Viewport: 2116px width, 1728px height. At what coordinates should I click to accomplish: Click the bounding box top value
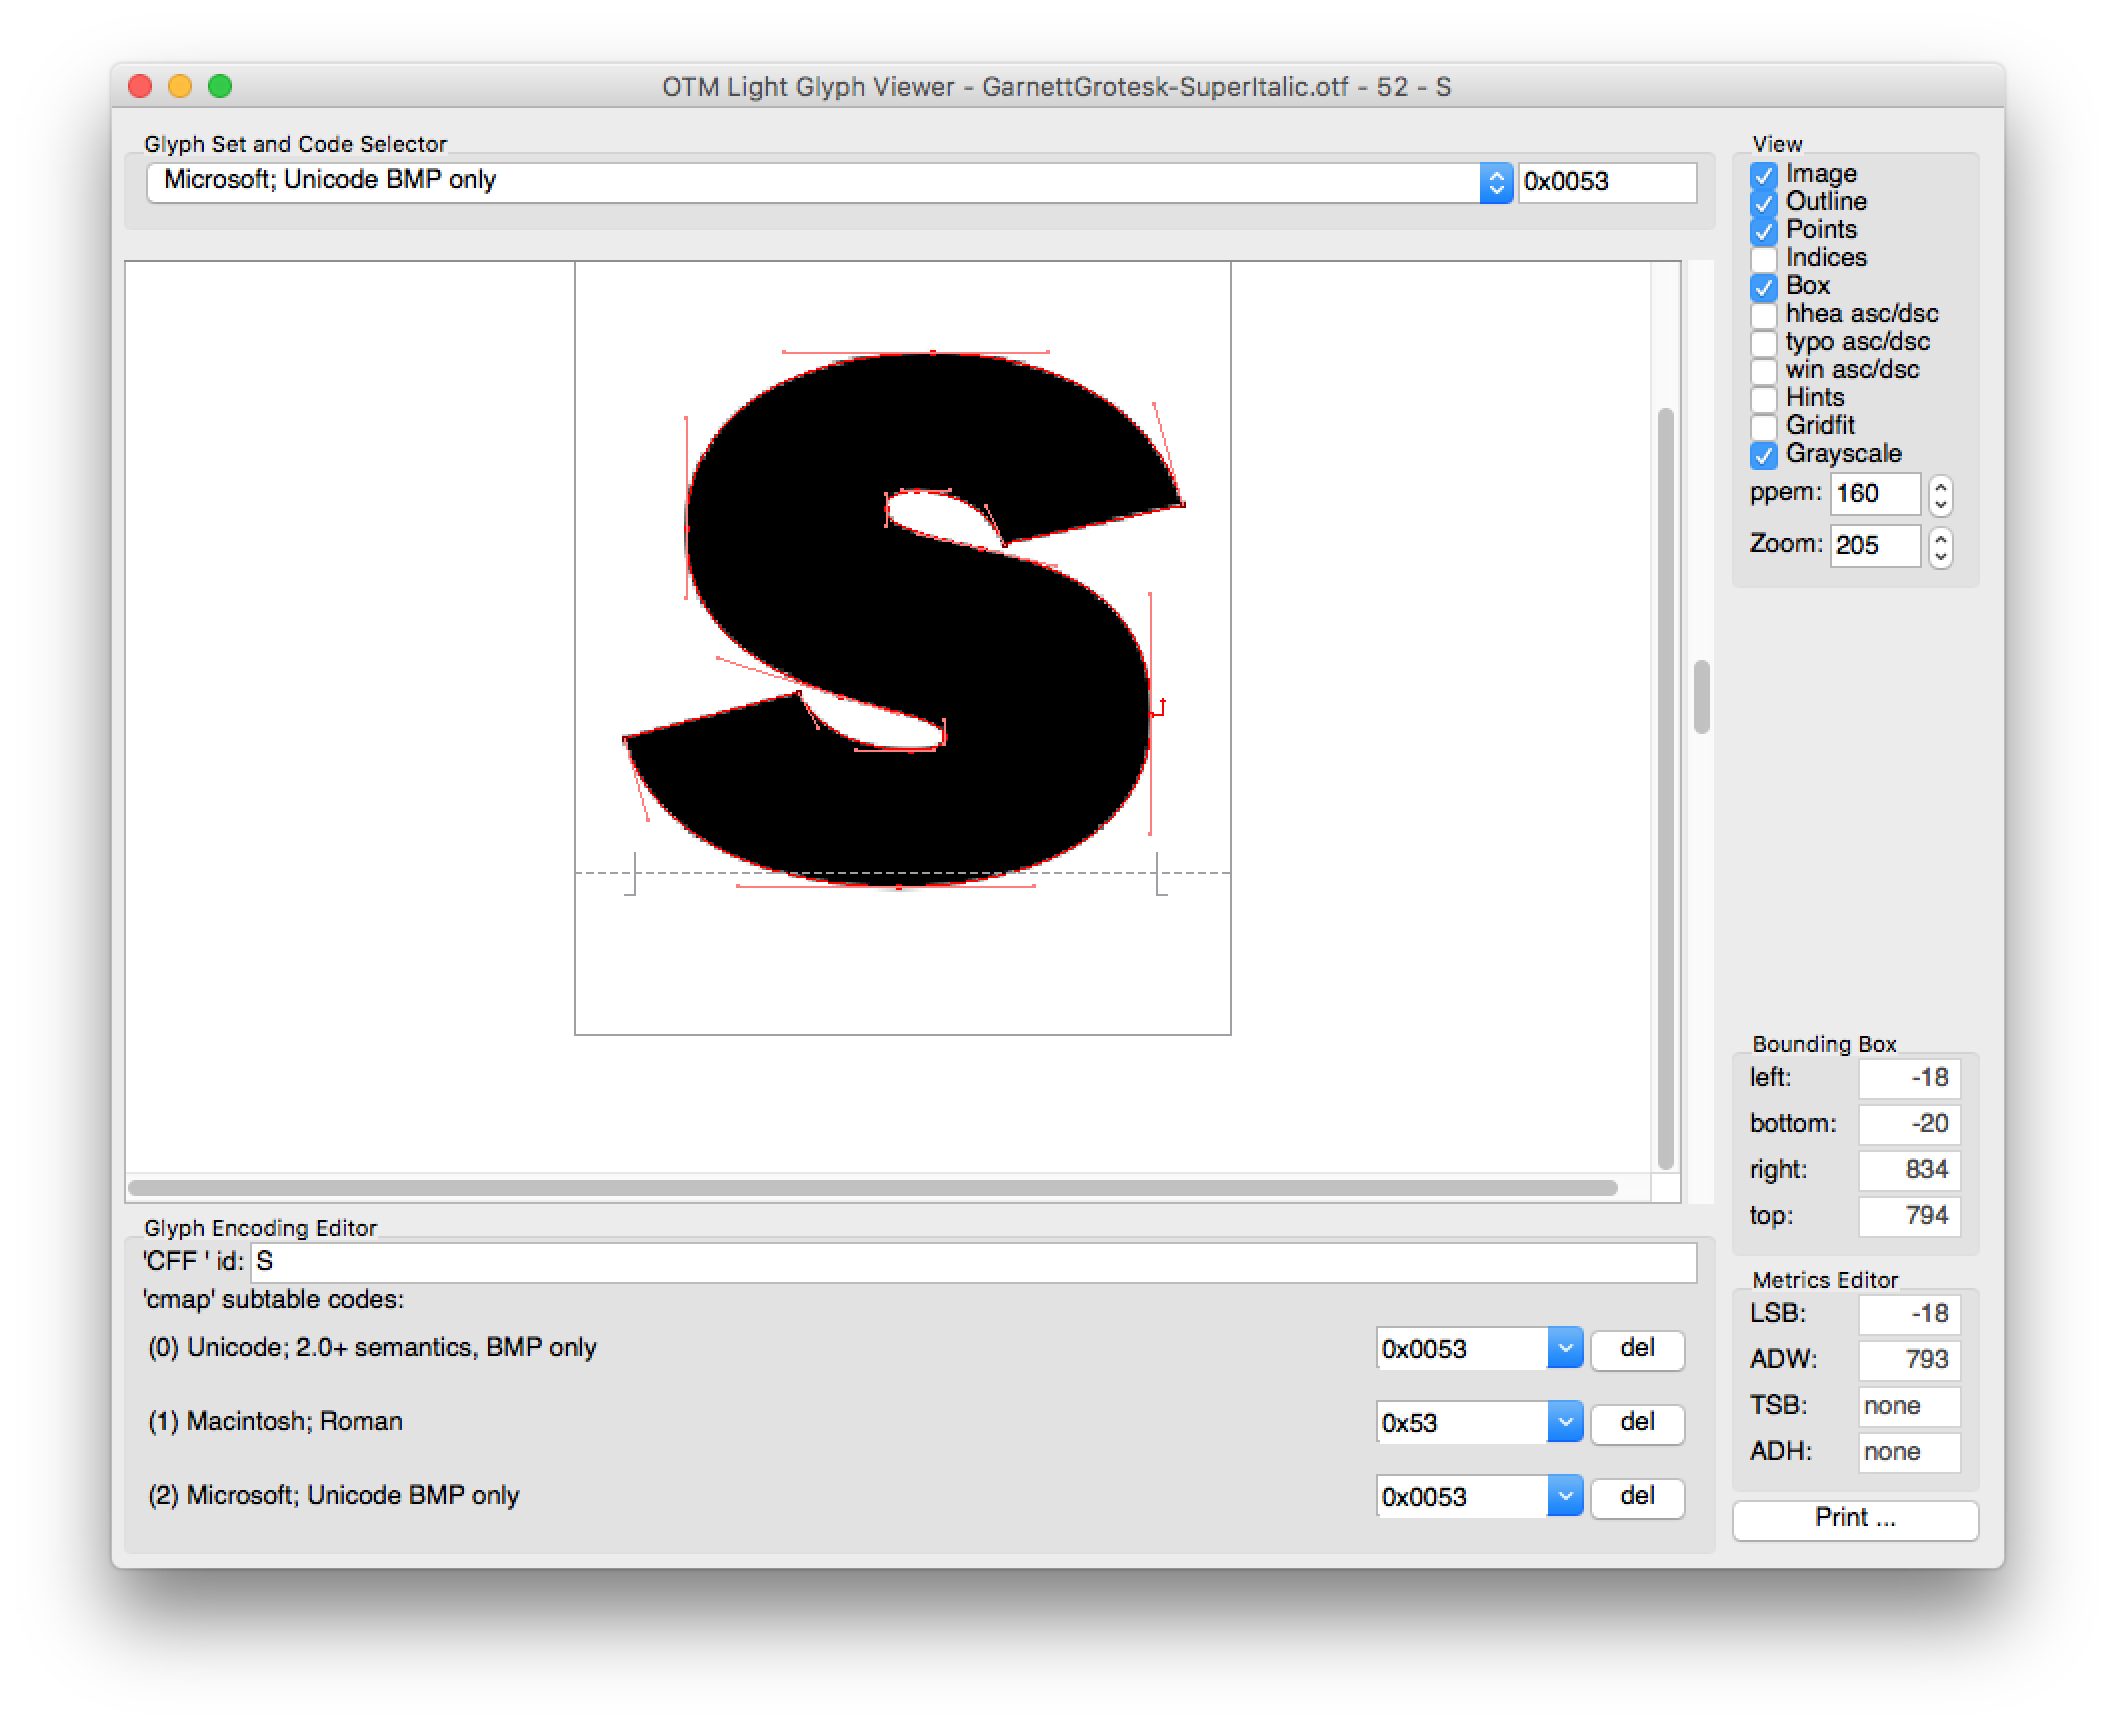point(1909,1216)
